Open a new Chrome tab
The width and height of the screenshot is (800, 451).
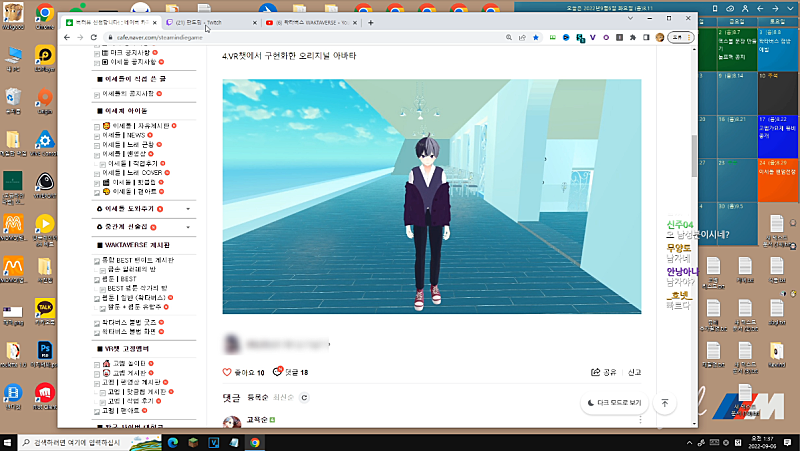point(371,22)
